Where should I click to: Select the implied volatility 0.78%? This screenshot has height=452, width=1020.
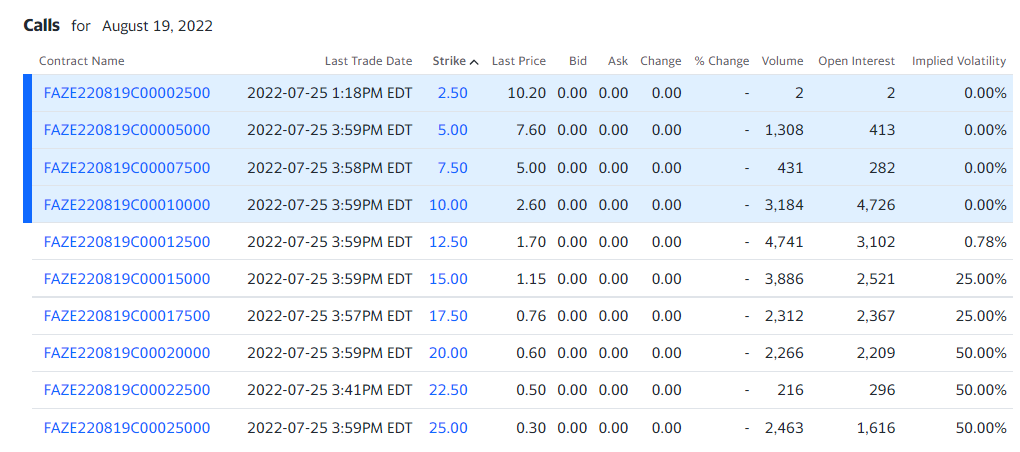[x=986, y=242]
